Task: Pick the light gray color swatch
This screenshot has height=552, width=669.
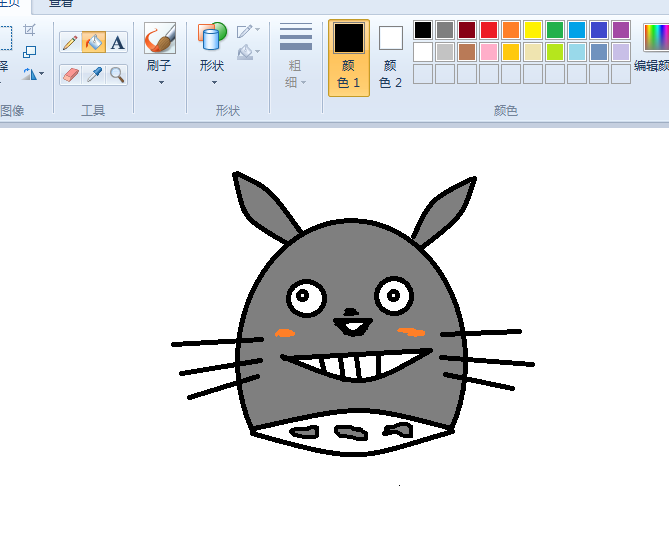Action: point(445,52)
